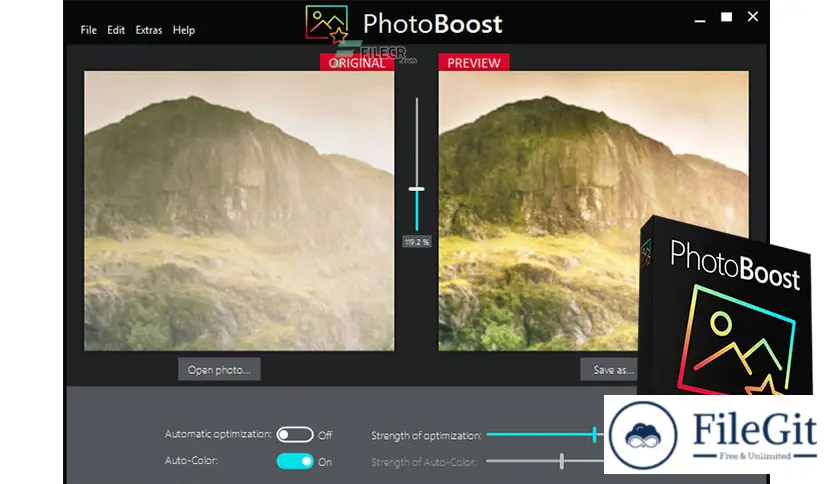Close the PhotoBoost window
Image resolution: width=836 pixels, height=484 pixels.
[753, 17]
